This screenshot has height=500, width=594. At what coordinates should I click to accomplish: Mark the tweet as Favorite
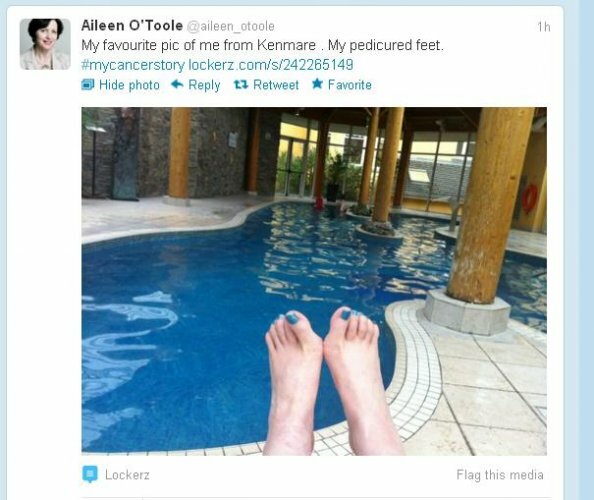[x=350, y=85]
